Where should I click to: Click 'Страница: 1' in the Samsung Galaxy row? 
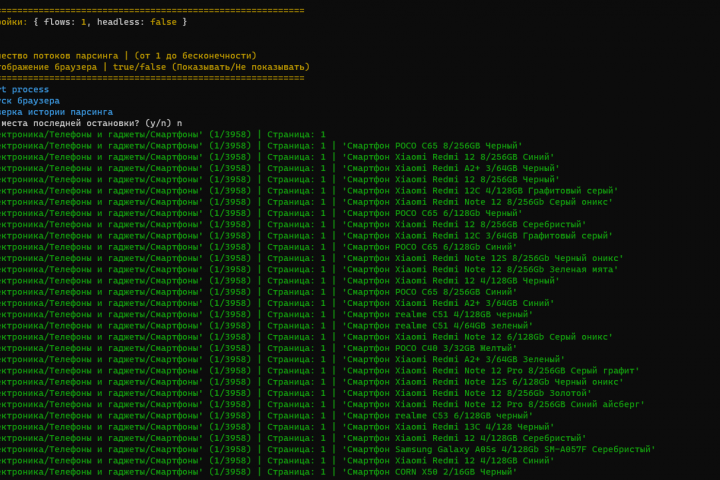click(x=297, y=450)
